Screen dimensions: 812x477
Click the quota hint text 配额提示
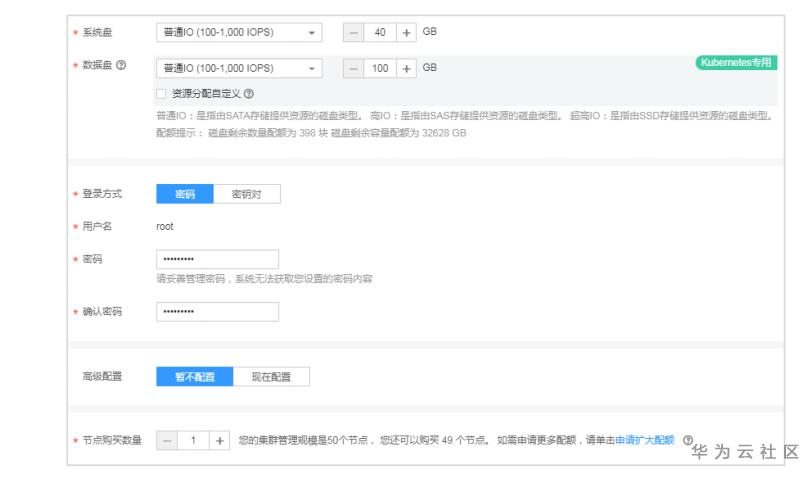[x=311, y=133]
